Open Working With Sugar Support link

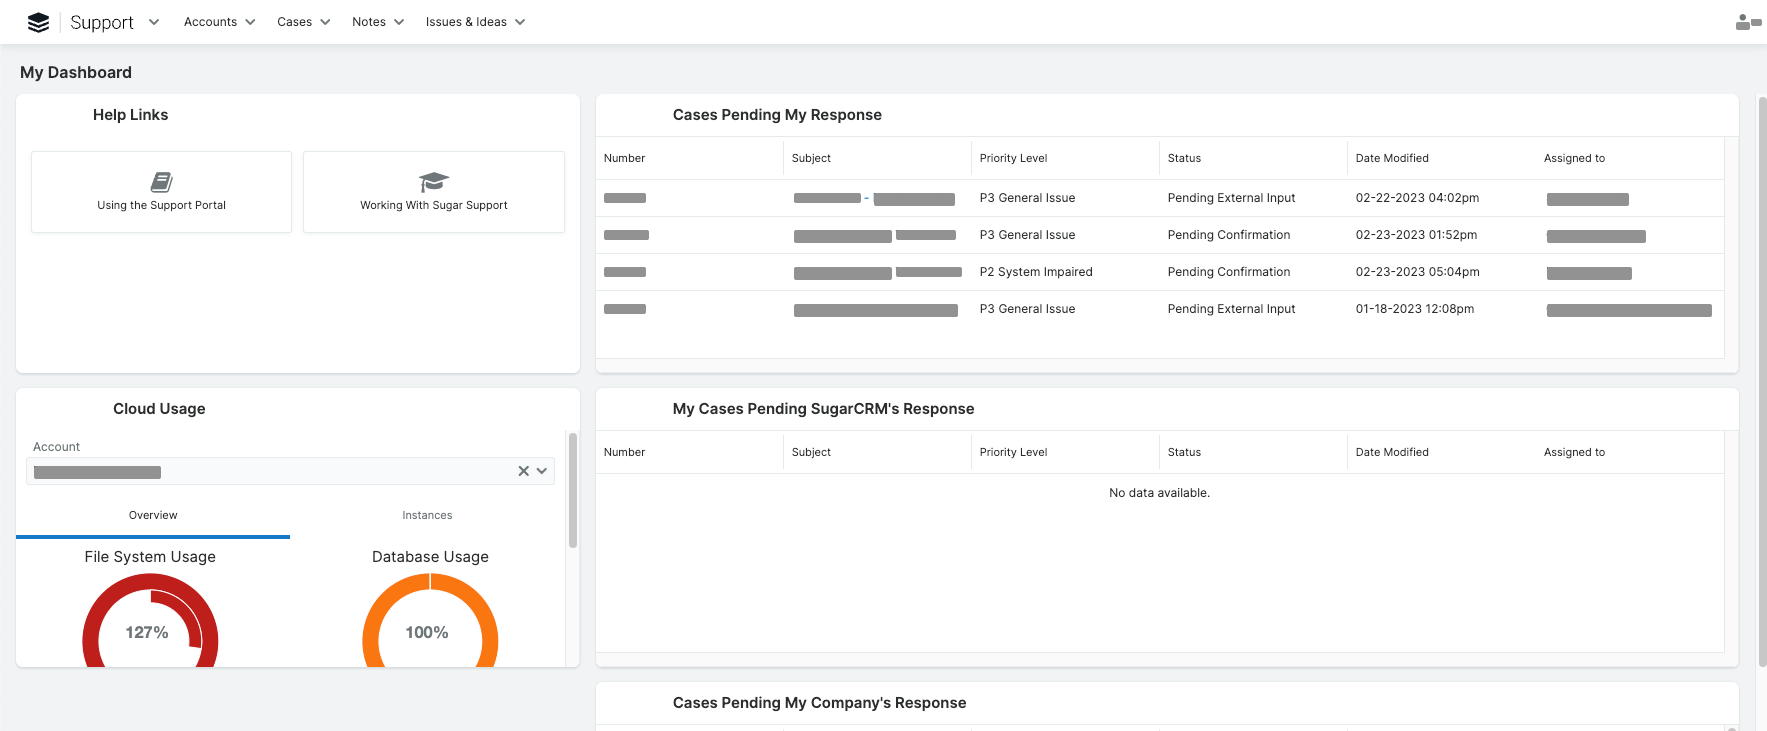click(x=434, y=192)
